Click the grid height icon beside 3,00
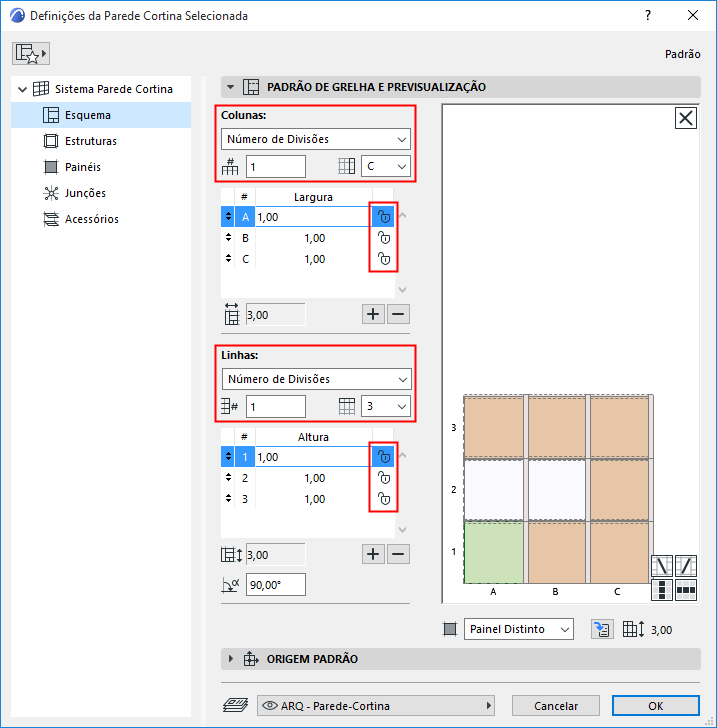 point(633,629)
